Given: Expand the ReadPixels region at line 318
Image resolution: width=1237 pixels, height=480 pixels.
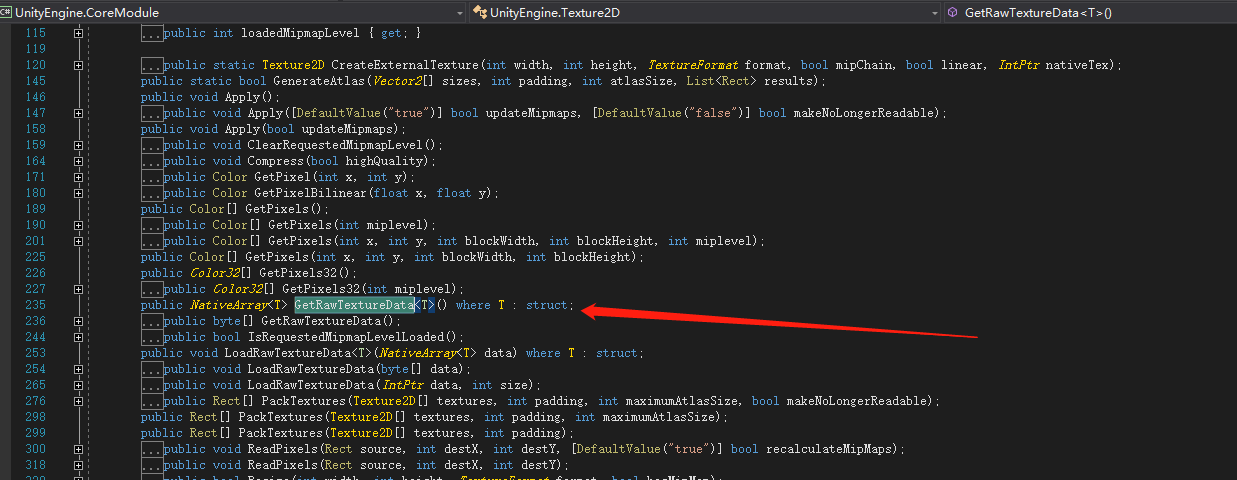Looking at the screenshot, I should 78,465.
